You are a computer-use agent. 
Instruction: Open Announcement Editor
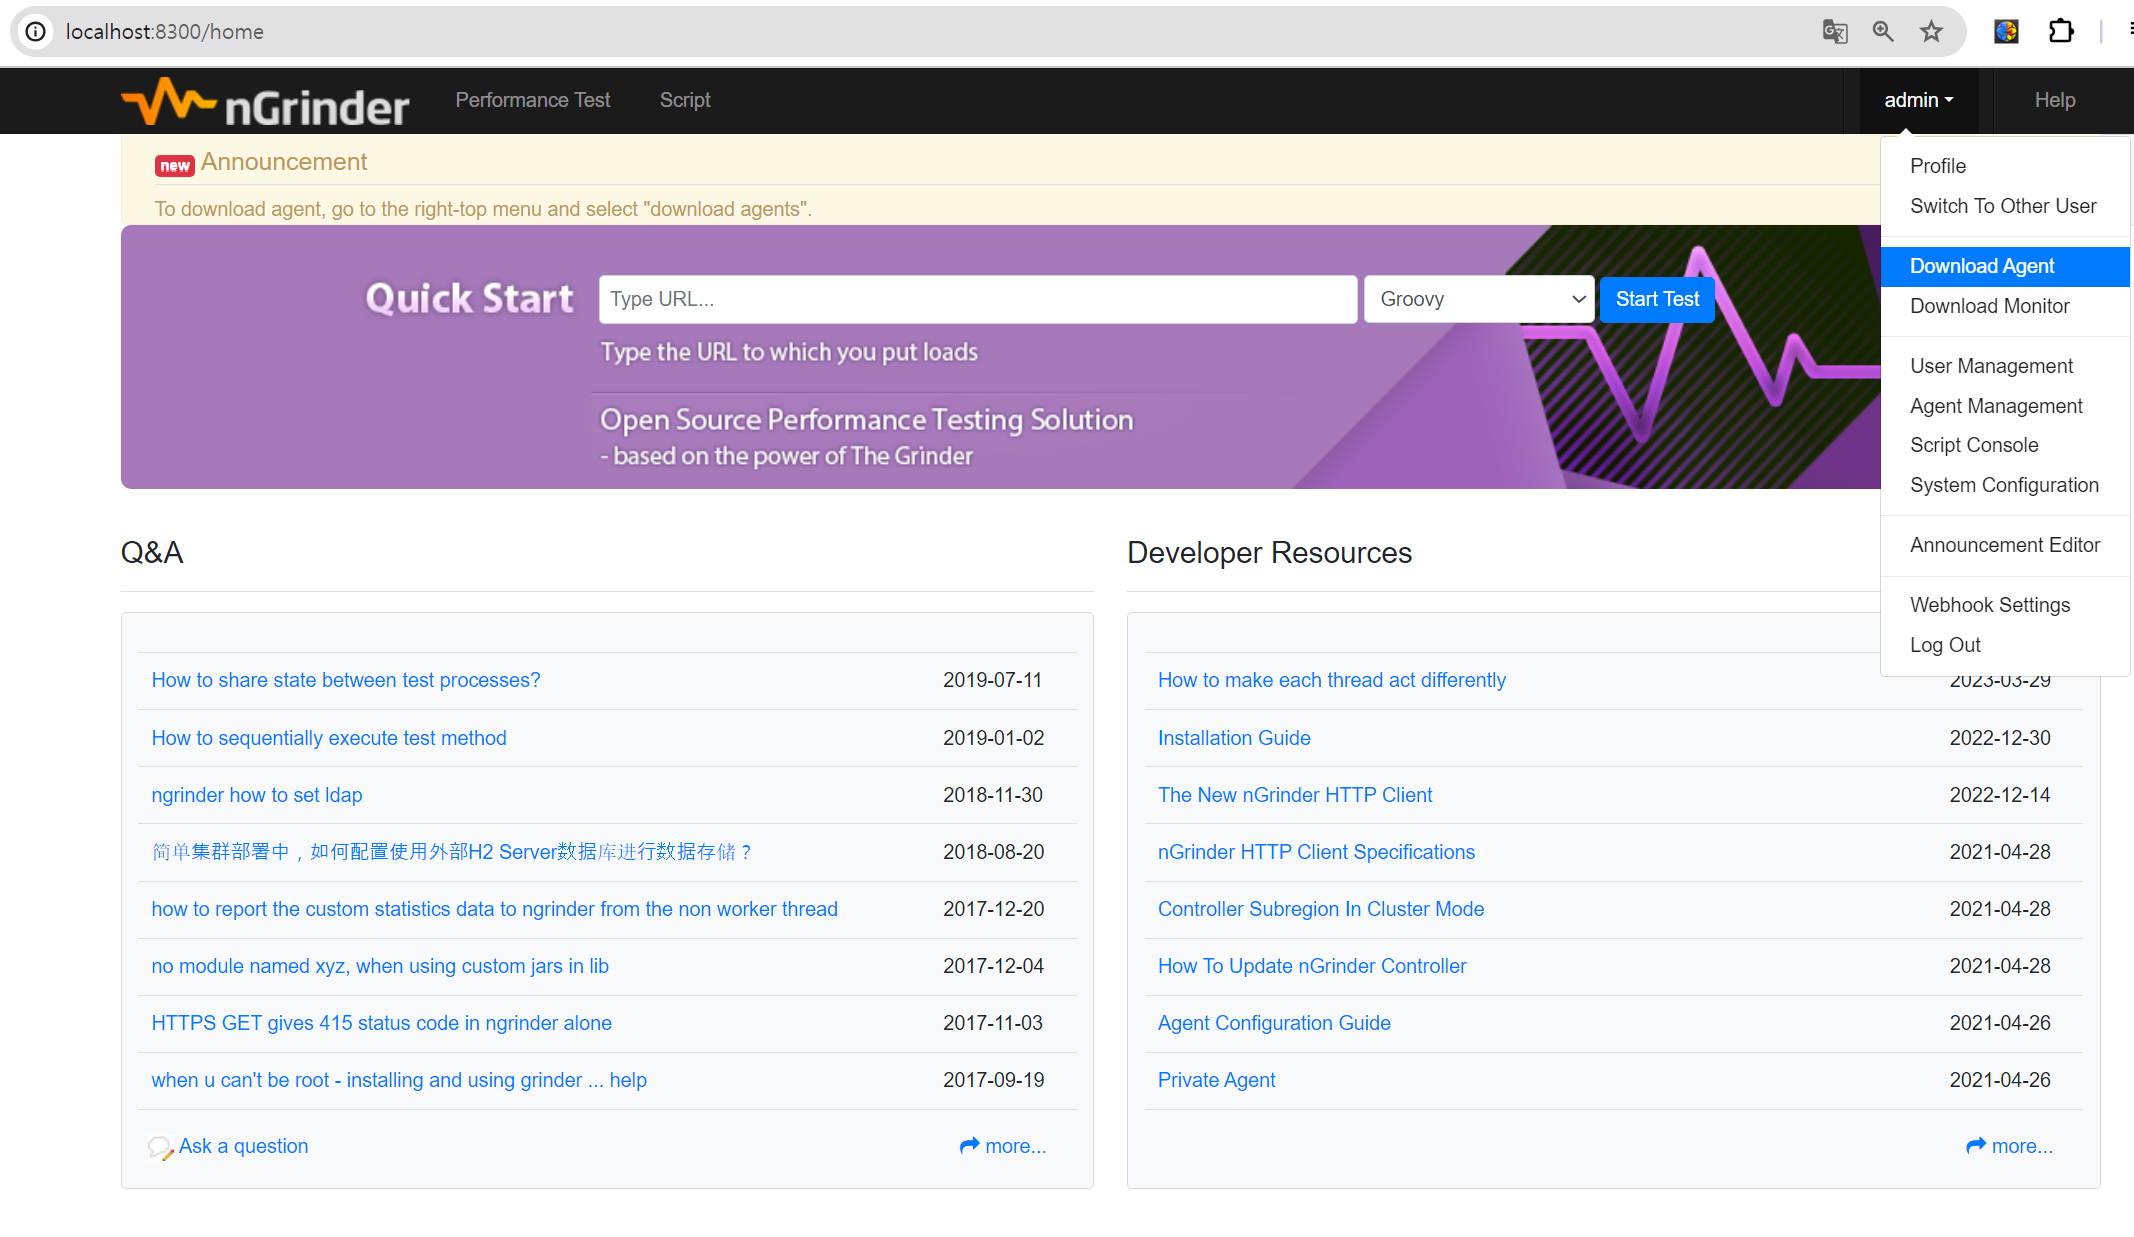click(2005, 545)
